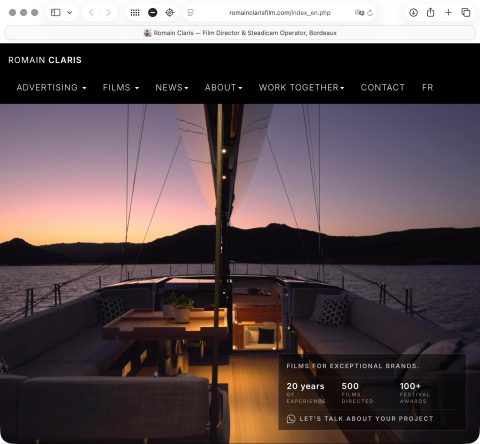The image size is (480, 444).
Task: Toggle the Safari sidebar button
Action: pyautogui.click(x=55, y=13)
